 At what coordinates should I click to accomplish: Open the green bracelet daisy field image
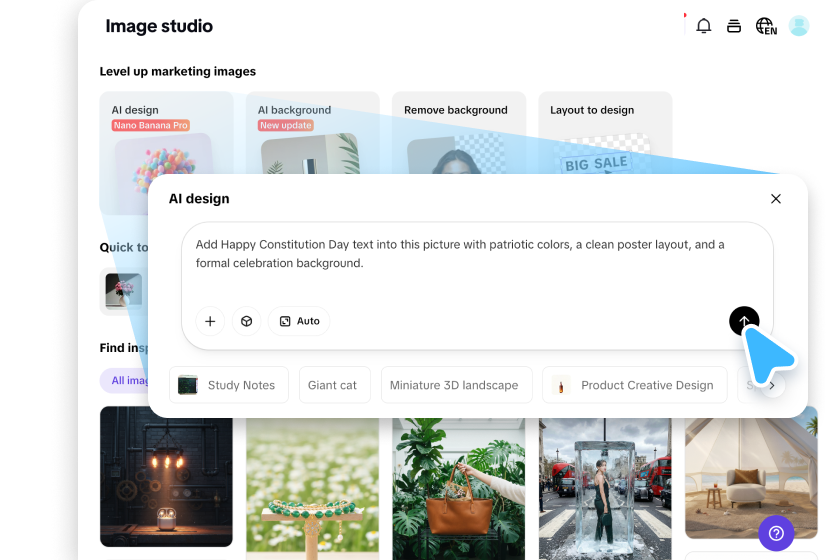pos(312,489)
